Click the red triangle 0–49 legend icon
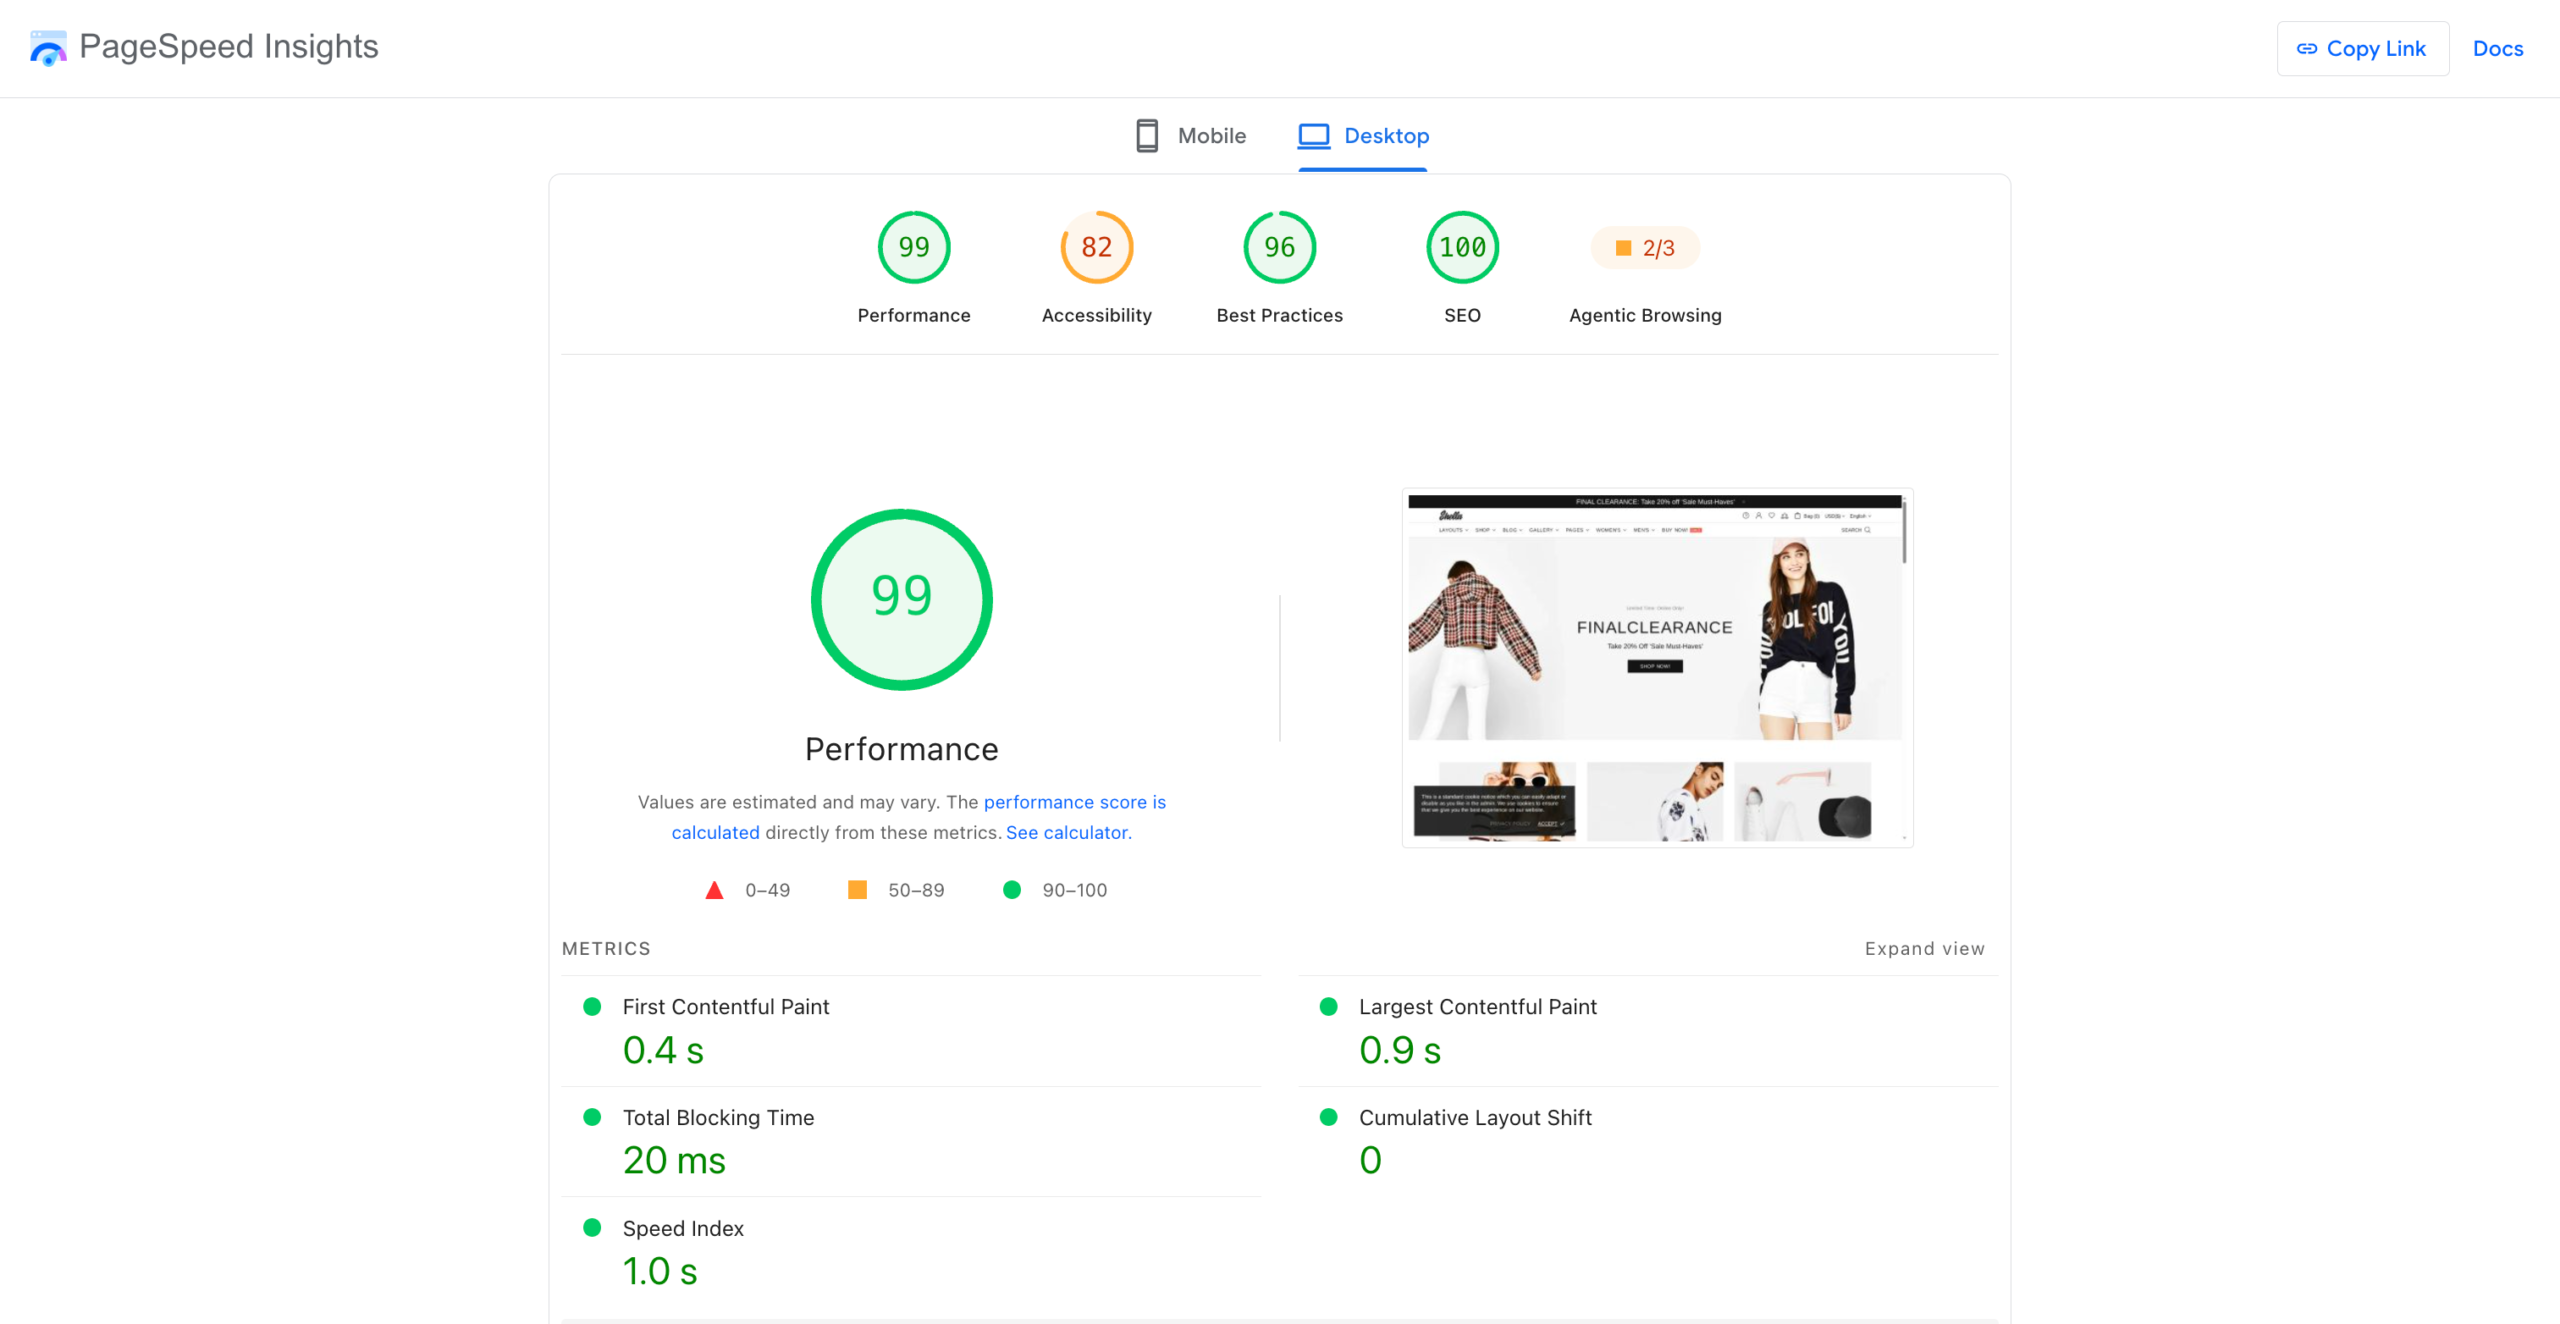2560x1324 pixels. click(714, 890)
